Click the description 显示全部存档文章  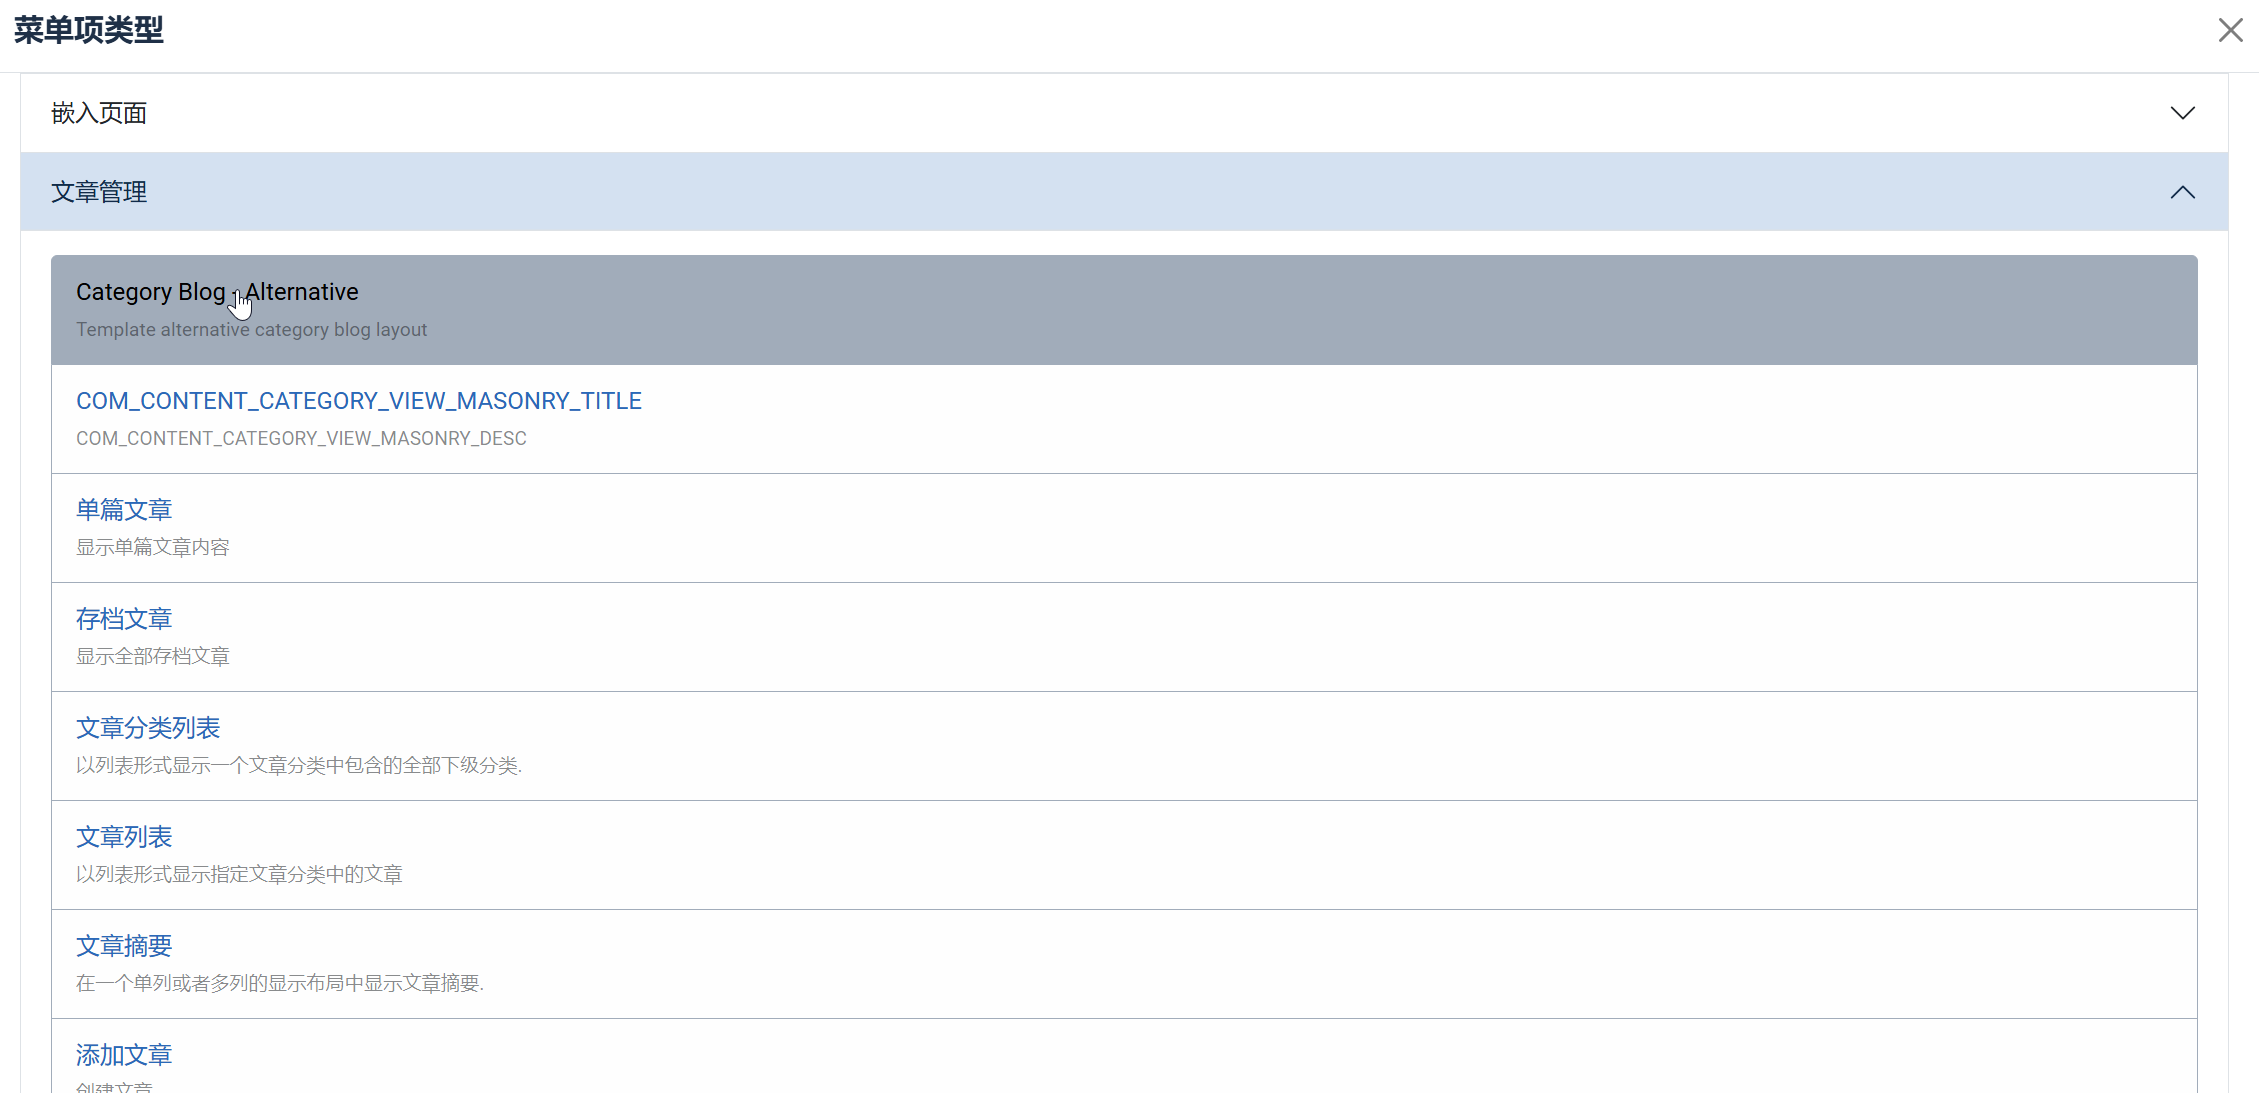[153, 657]
